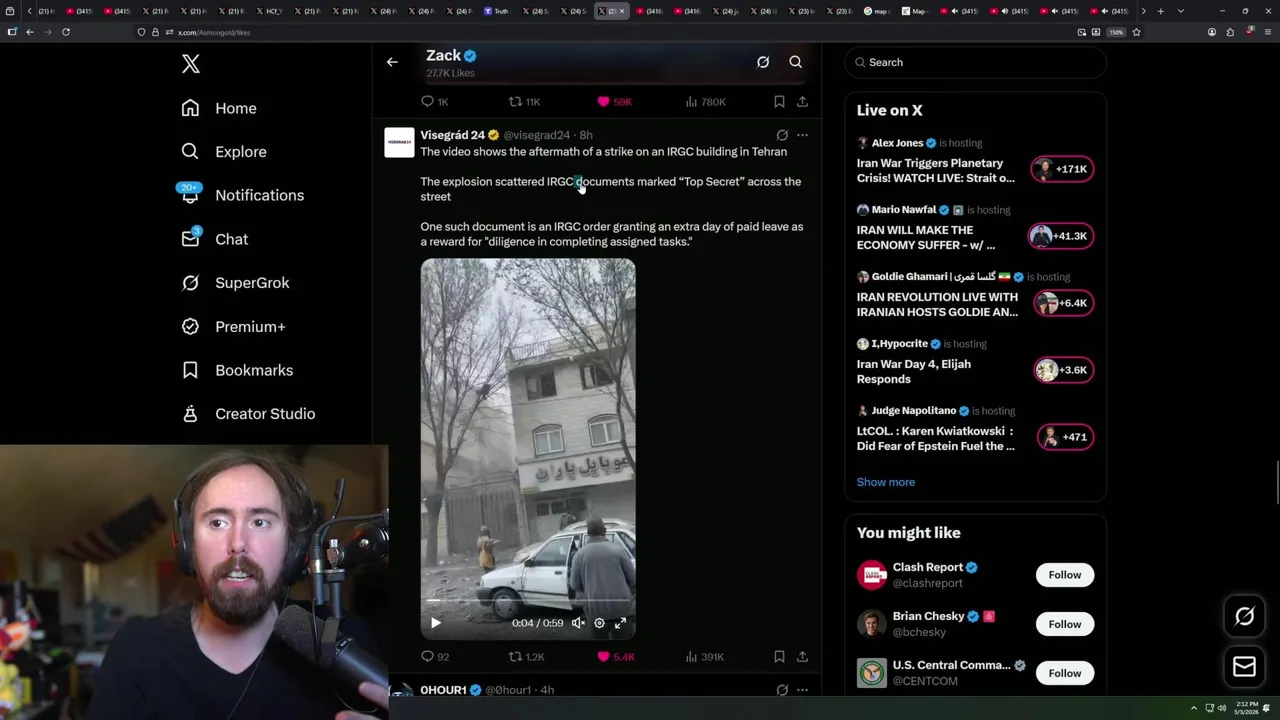Image resolution: width=1280 pixels, height=720 pixels.
Task: Join Goldie Ghamari space with +6.4K
Action: 1064,303
